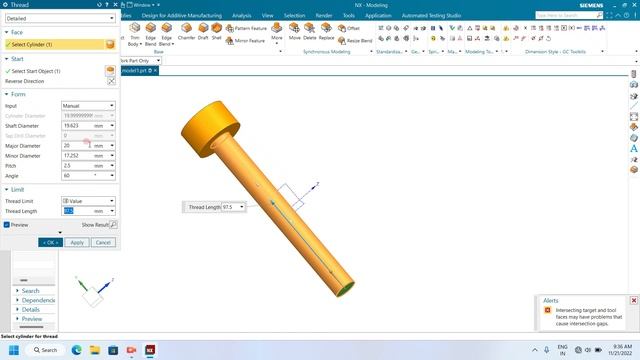Click the OK button
Image resolution: width=640 pixels, height=360 pixels.
pos(51,242)
